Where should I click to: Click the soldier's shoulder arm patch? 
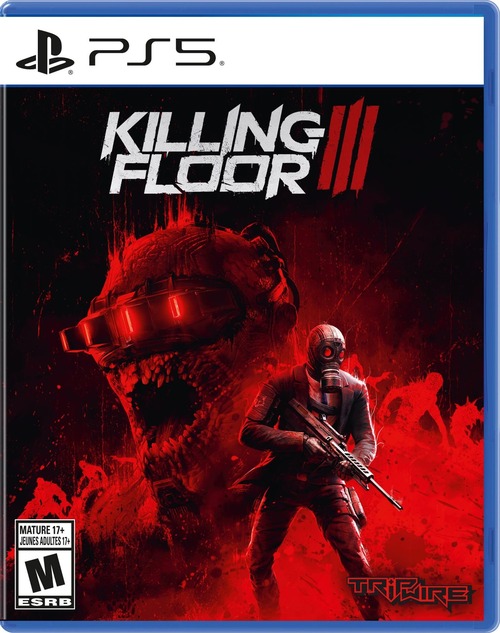pyautogui.click(x=262, y=400)
